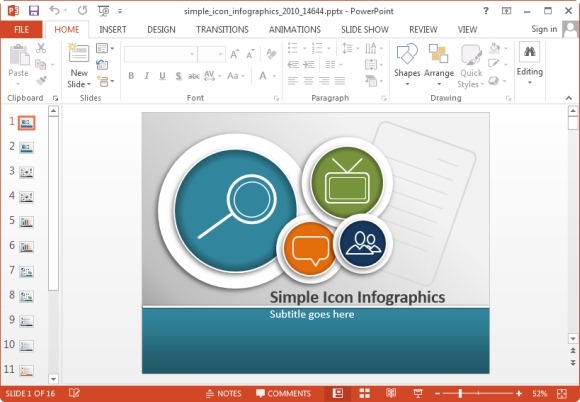Toggle Underline formatting
This screenshot has width=580, height=402.
tap(162, 76)
